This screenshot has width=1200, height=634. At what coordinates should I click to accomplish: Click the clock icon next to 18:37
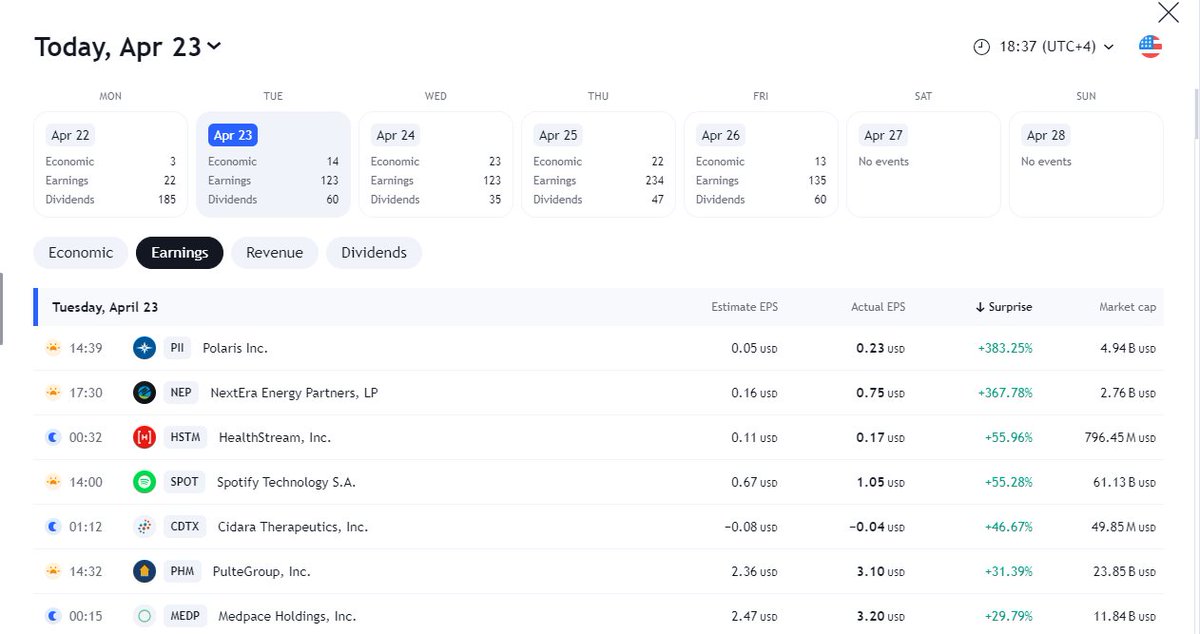point(982,47)
